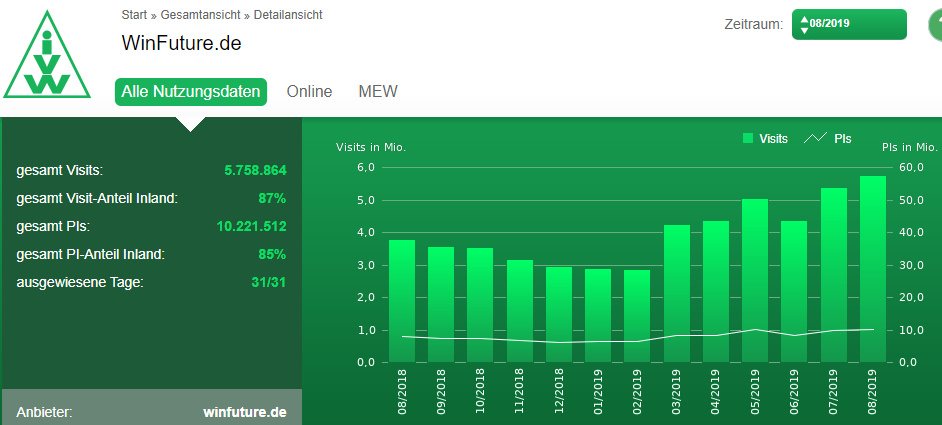942x425 pixels.
Task: Switch to the Online tab
Action: click(309, 92)
